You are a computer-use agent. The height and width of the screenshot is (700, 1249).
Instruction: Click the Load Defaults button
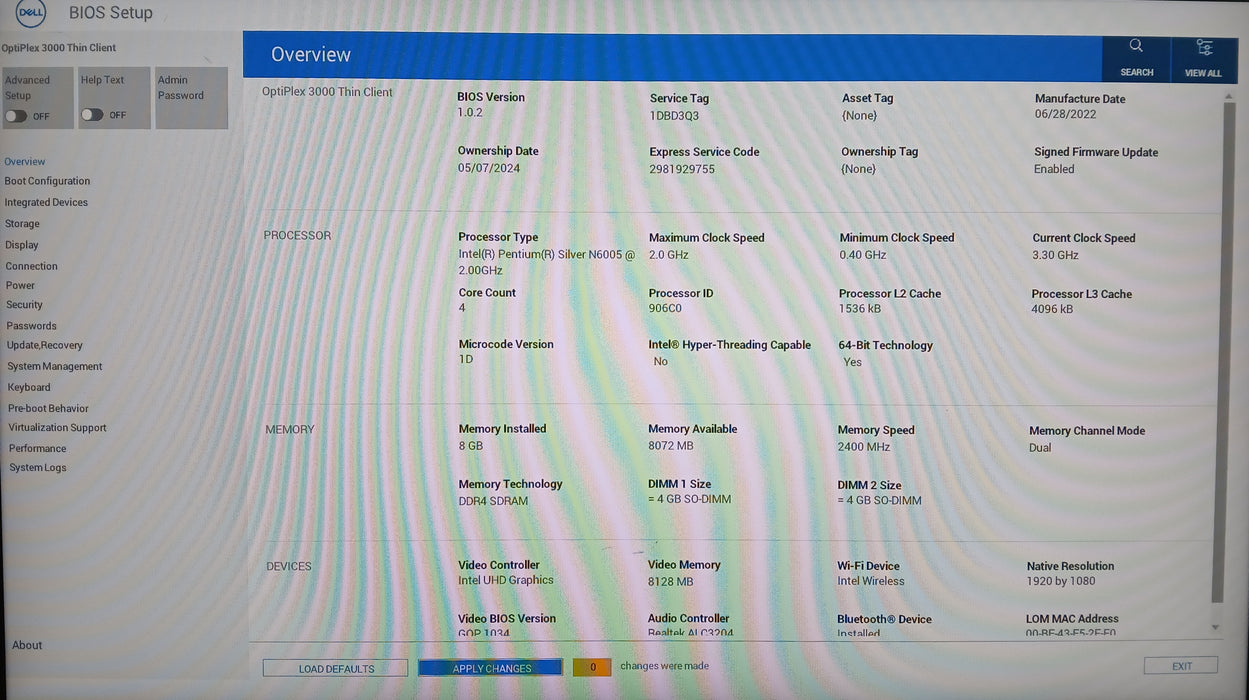coord(336,668)
